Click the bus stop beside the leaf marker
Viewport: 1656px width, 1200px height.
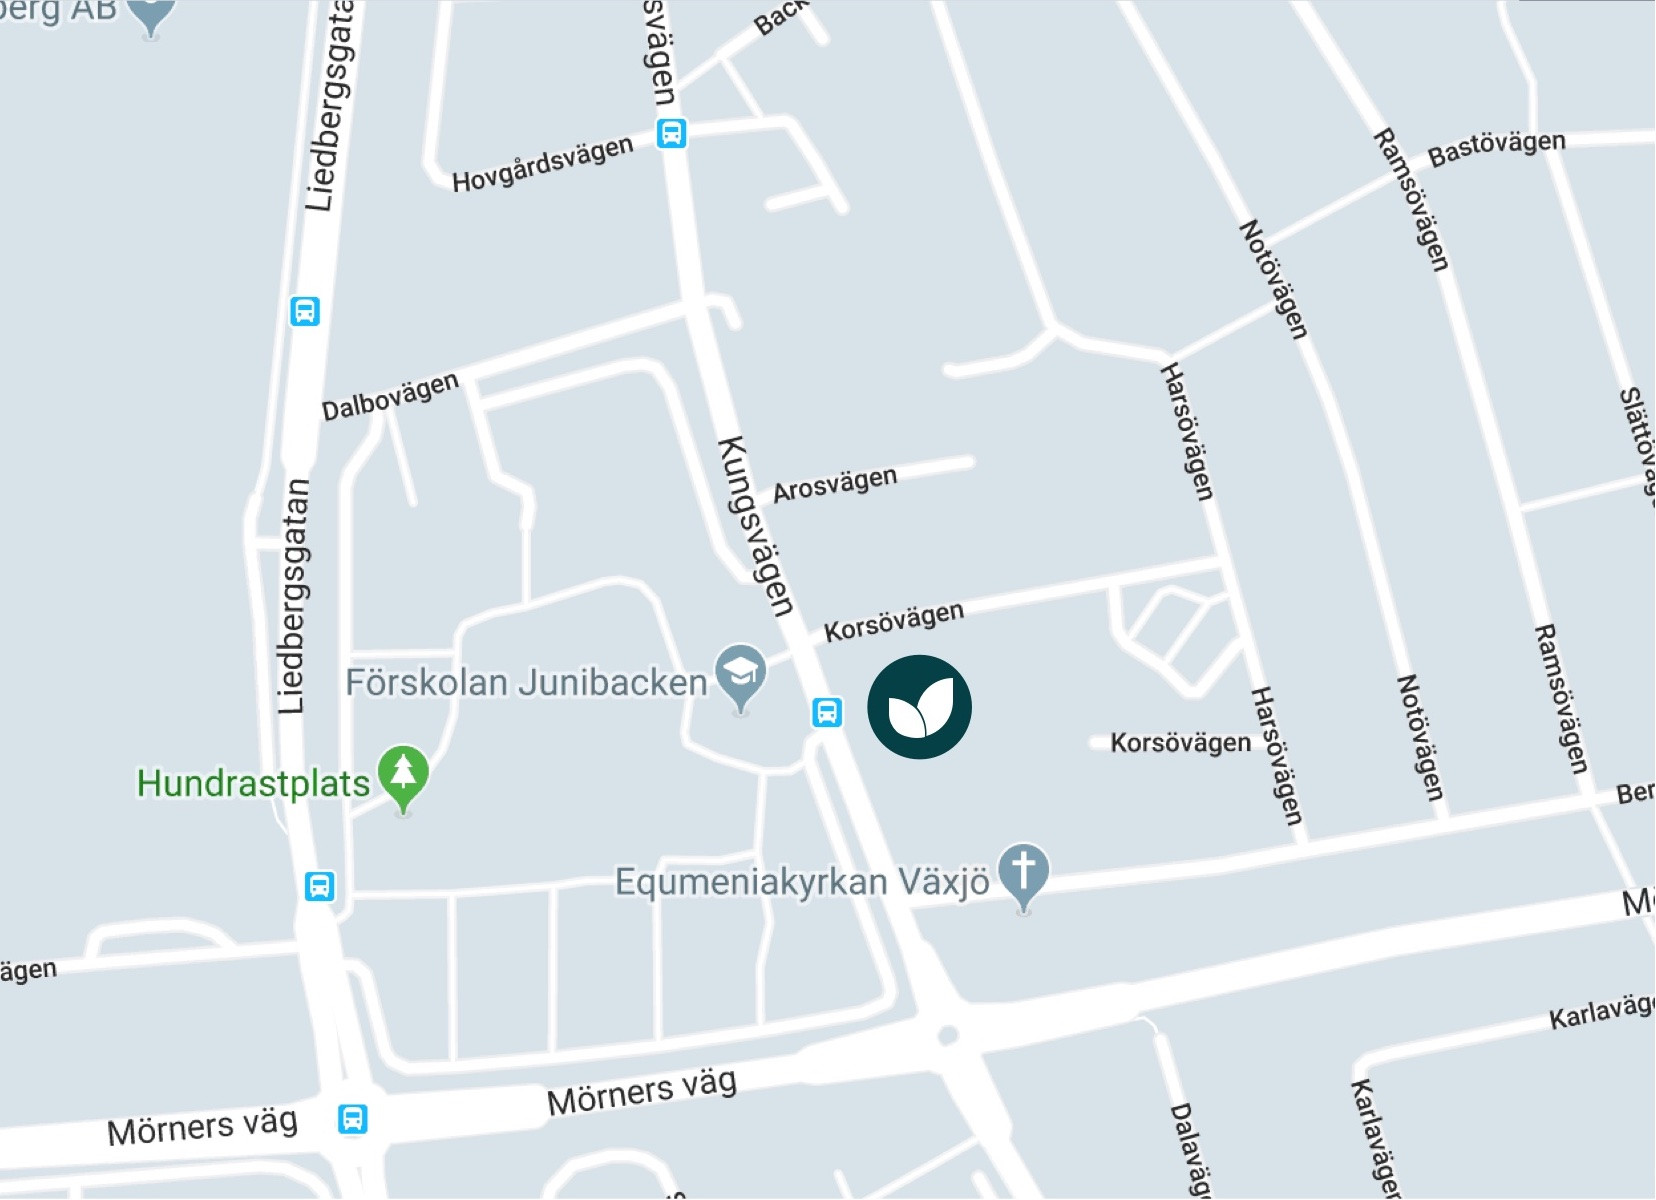(x=826, y=712)
